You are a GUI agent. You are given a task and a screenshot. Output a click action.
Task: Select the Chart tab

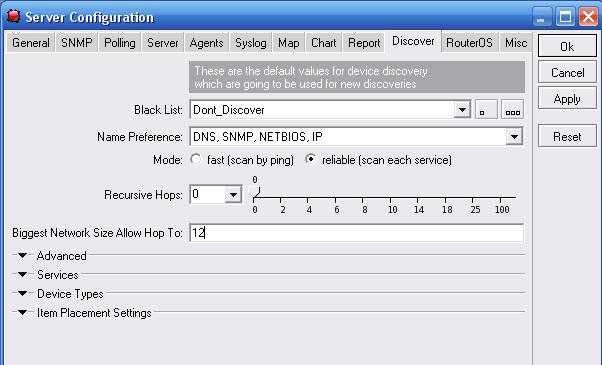tap(324, 43)
